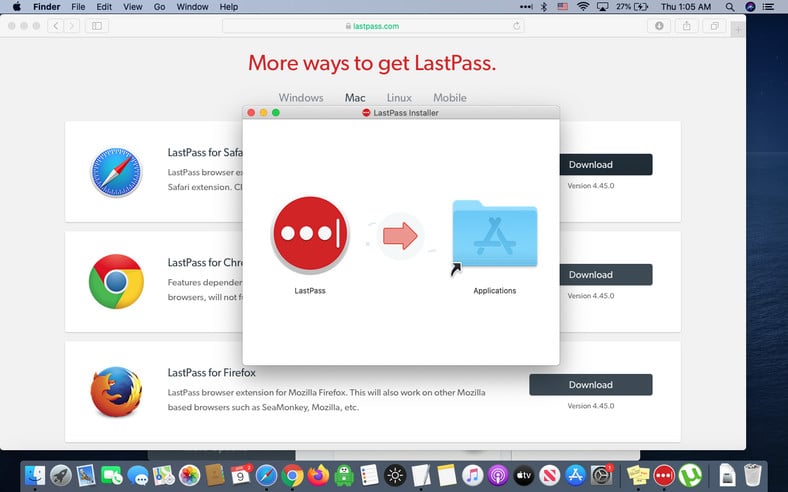Viewport: 788px width, 492px height.
Task: Open the Apple menu
Action: tap(16, 7)
